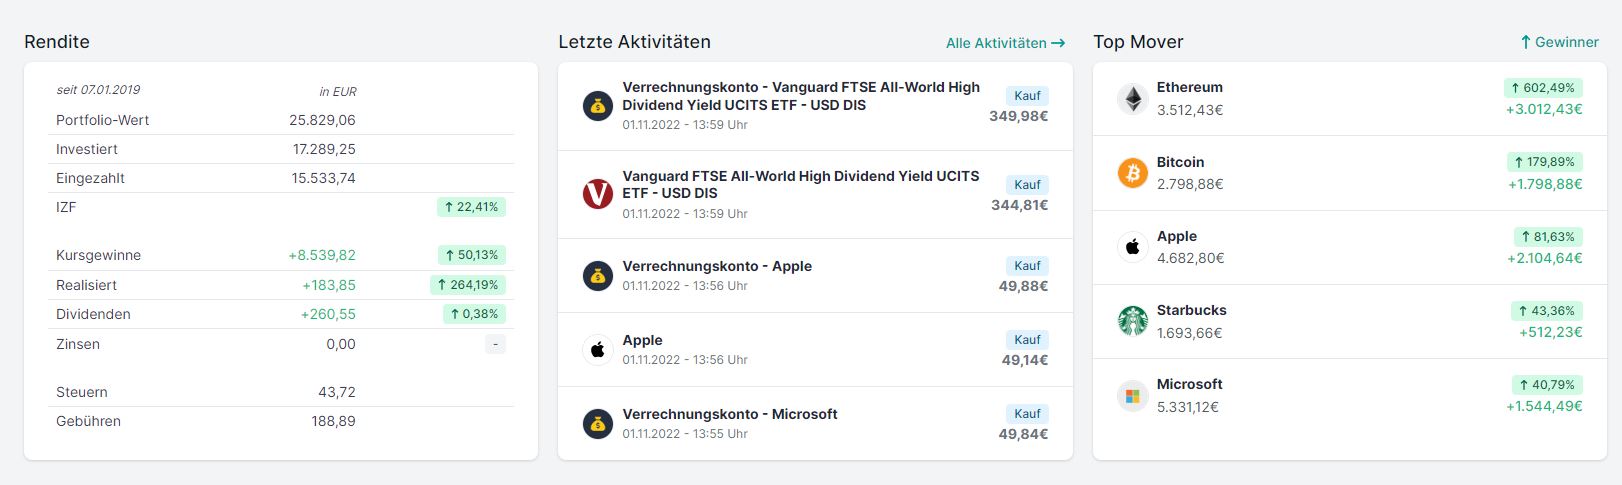Click the Kursgewinne 50,13% badge
Screen dimensions: 1622x485
(x=471, y=255)
